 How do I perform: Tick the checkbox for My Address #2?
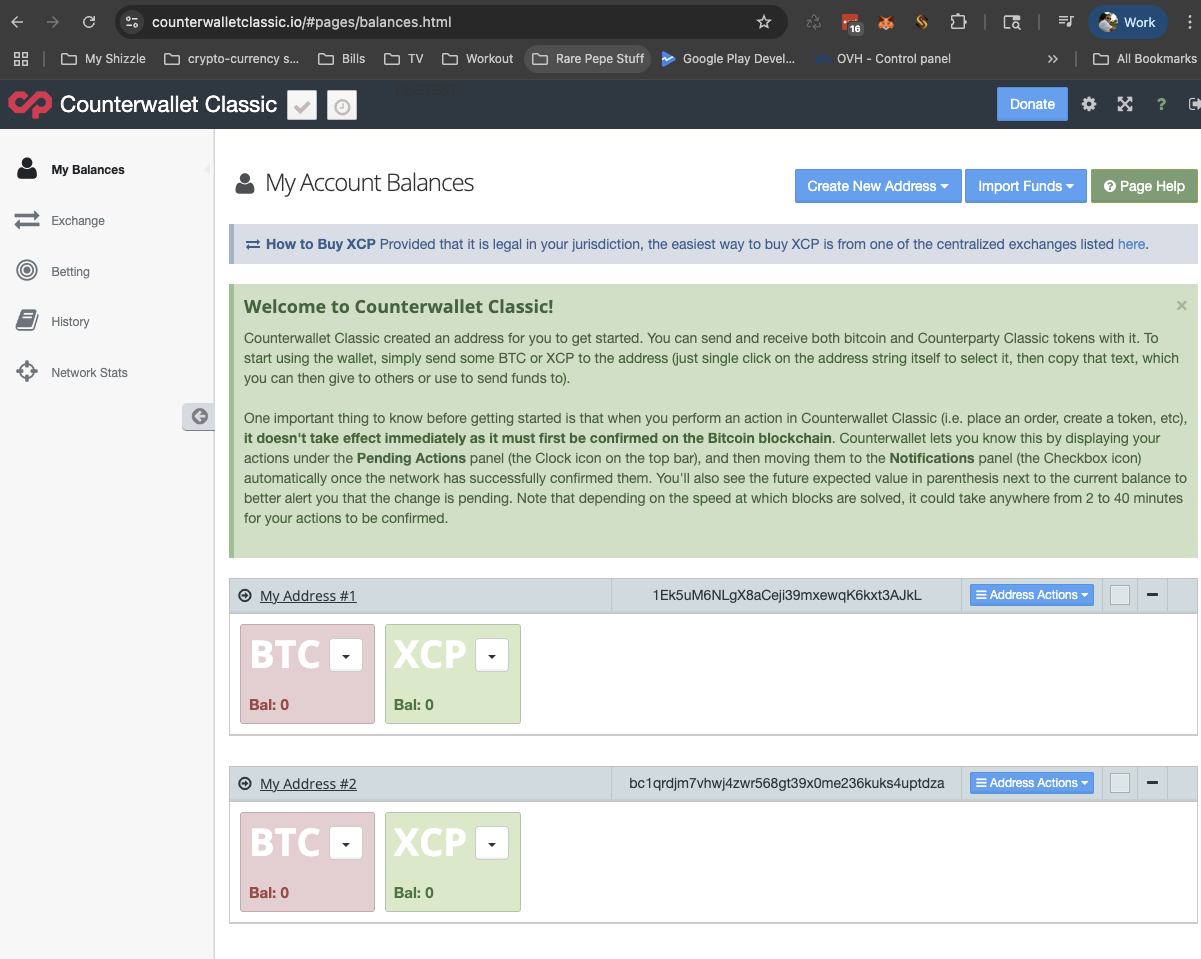point(1120,783)
